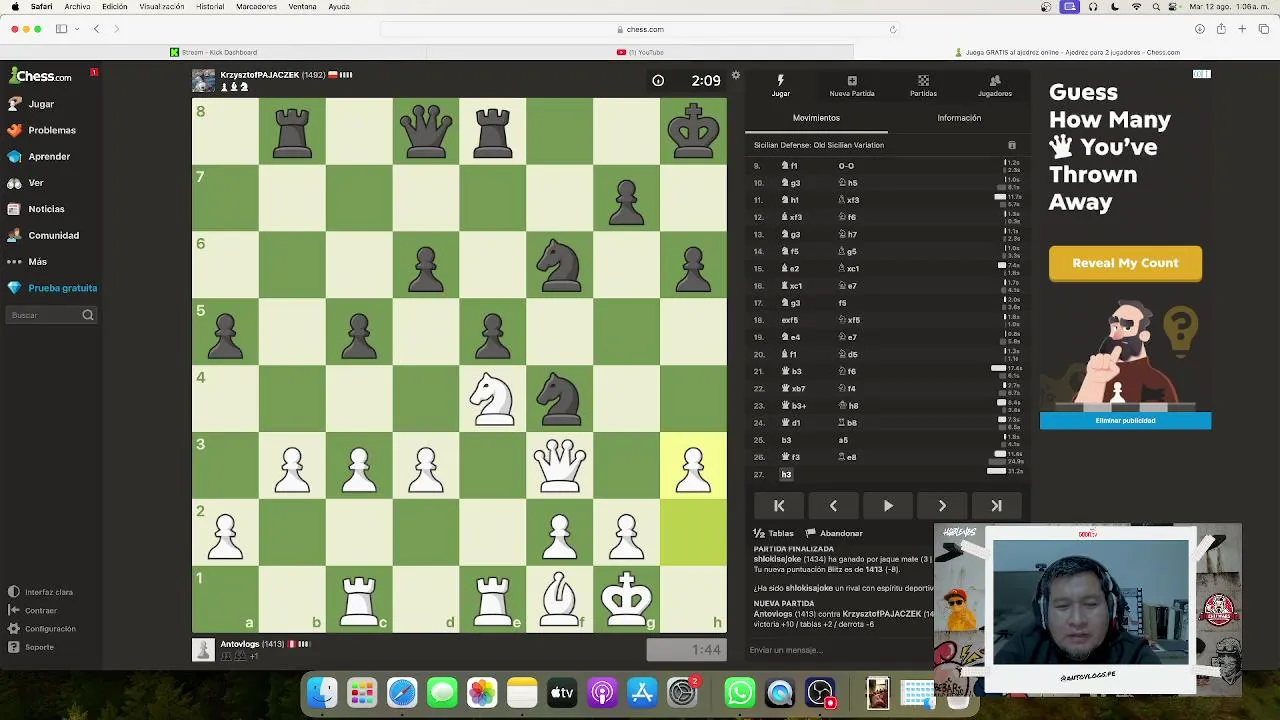Click the Safari address bar chess.com

640,29
